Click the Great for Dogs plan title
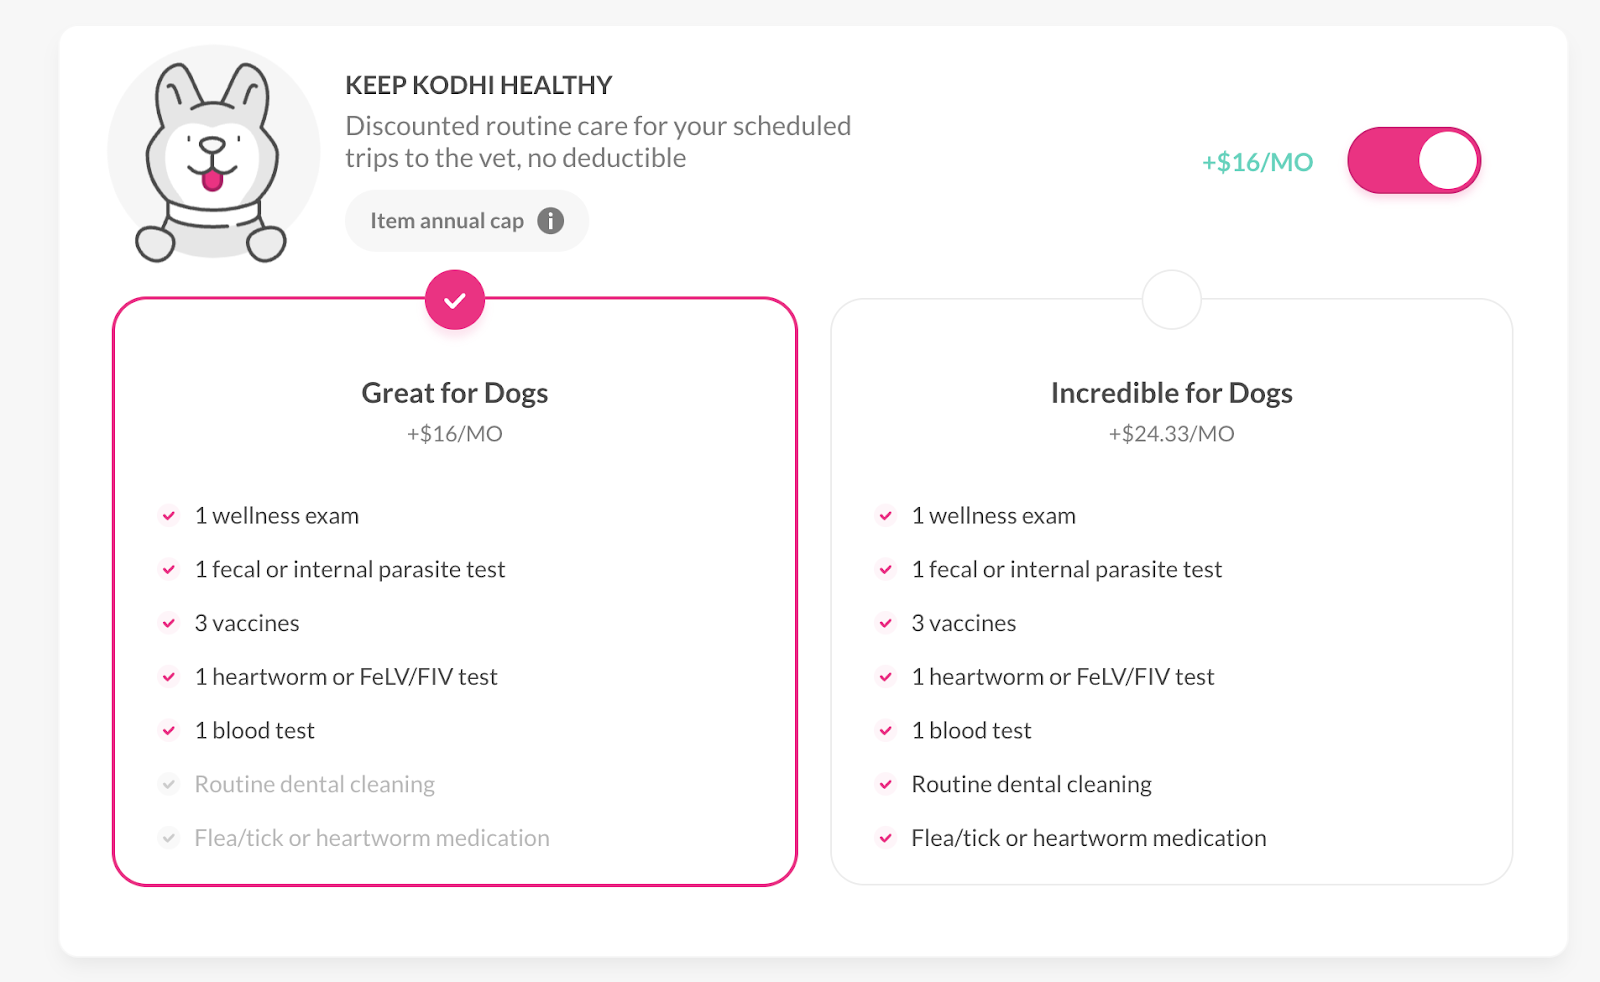This screenshot has height=982, width=1600. pyautogui.click(x=455, y=393)
